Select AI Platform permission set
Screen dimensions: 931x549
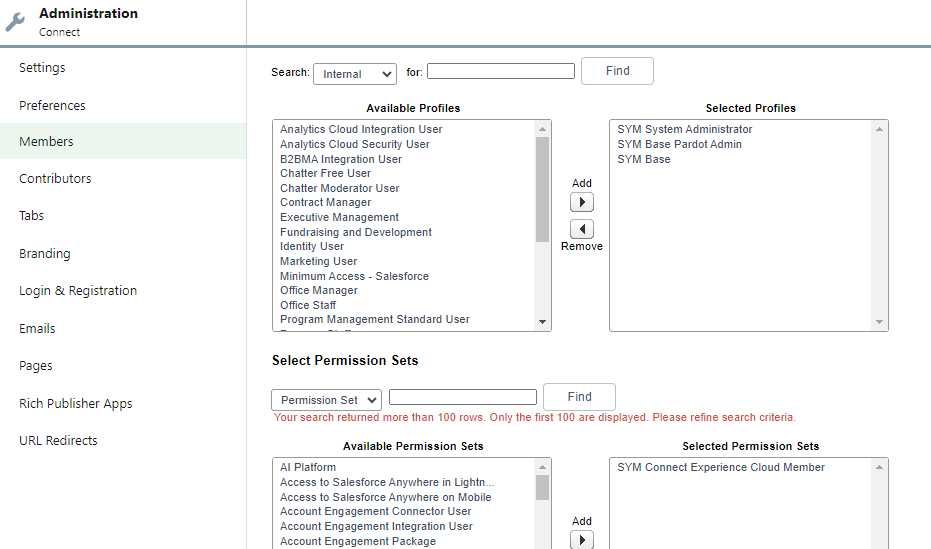308,467
